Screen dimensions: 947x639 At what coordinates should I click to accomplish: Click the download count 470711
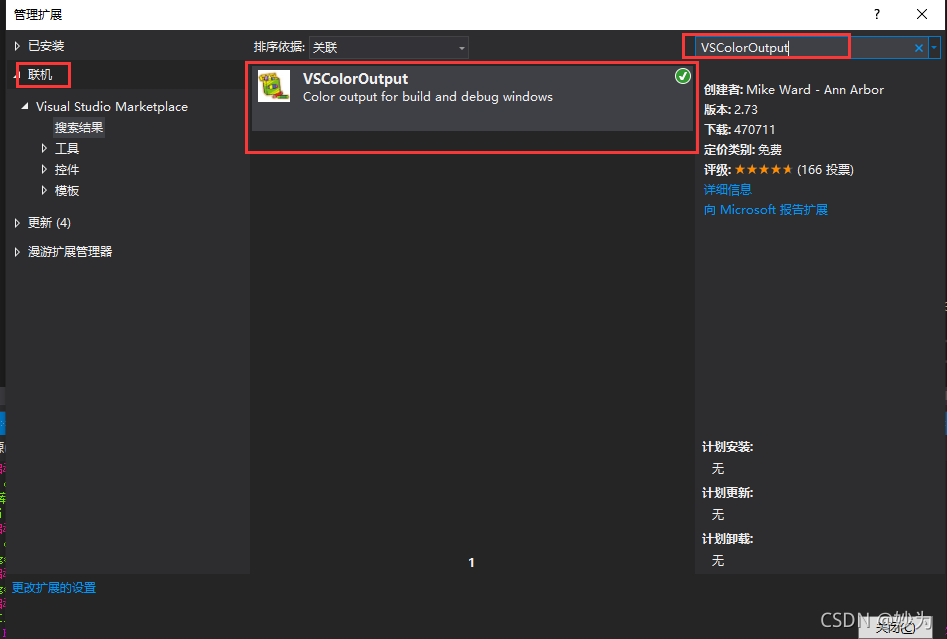click(x=754, y=130)
